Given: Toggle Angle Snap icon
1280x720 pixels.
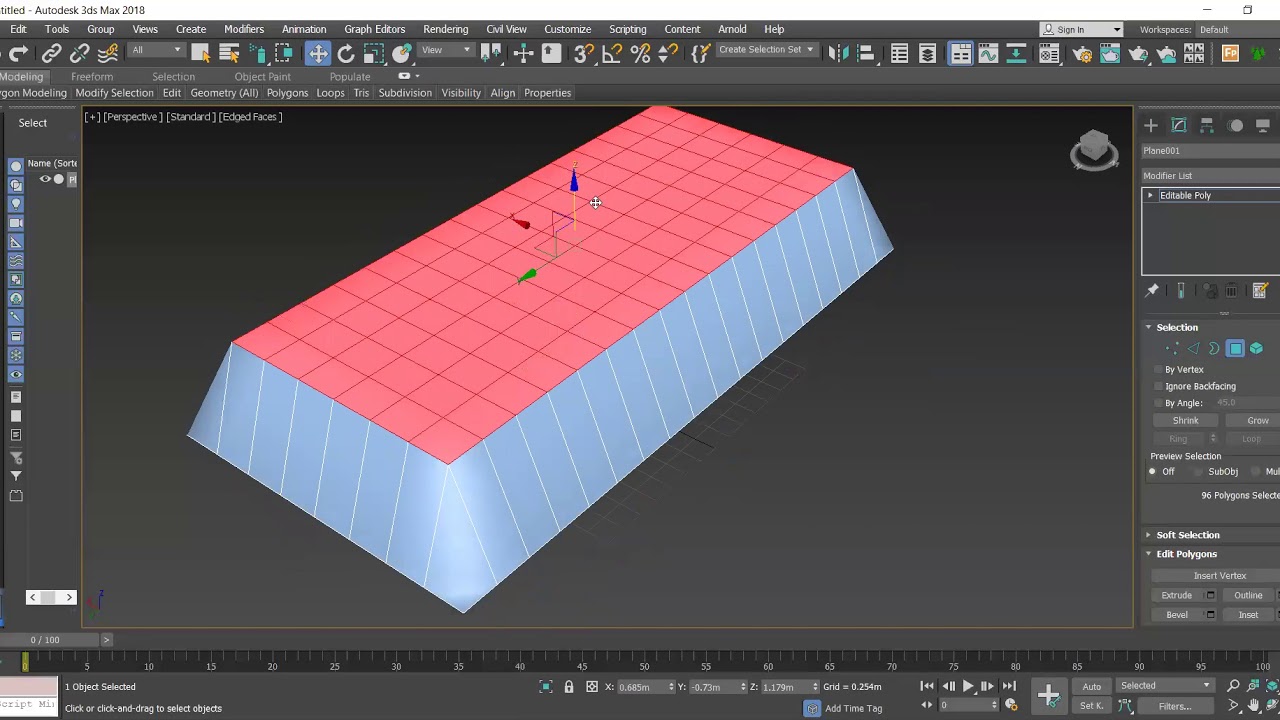Looking at the screenshot, I should [x=613, y=53].
